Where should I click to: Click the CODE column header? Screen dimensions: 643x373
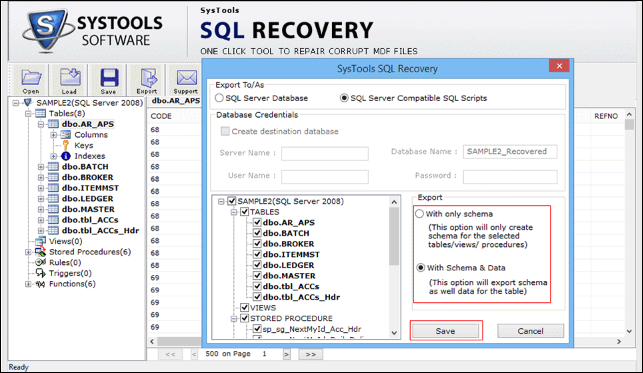pyautogui.click(x=161, y=116)
